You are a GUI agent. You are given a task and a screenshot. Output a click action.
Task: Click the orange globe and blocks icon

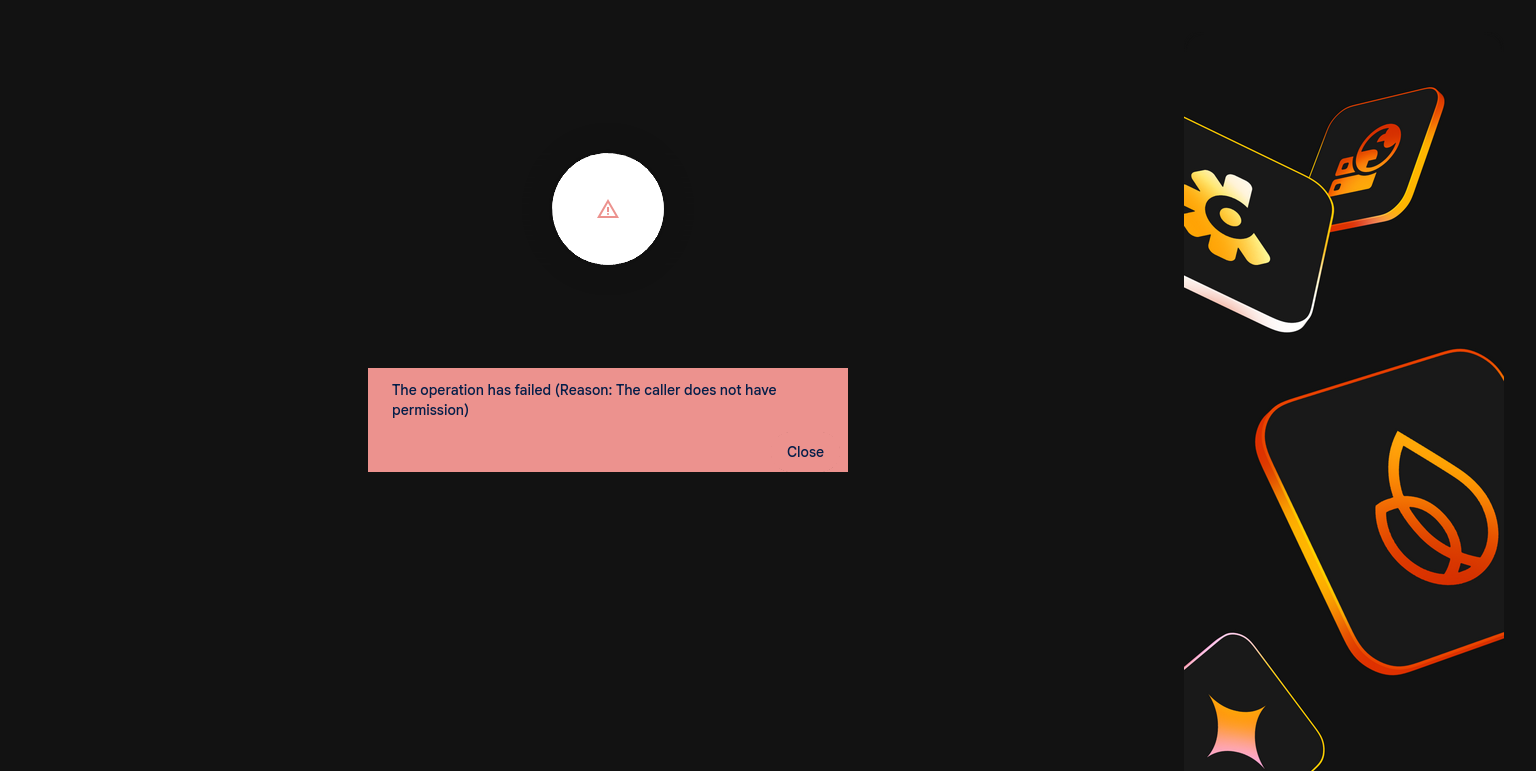coord(1366,158)
